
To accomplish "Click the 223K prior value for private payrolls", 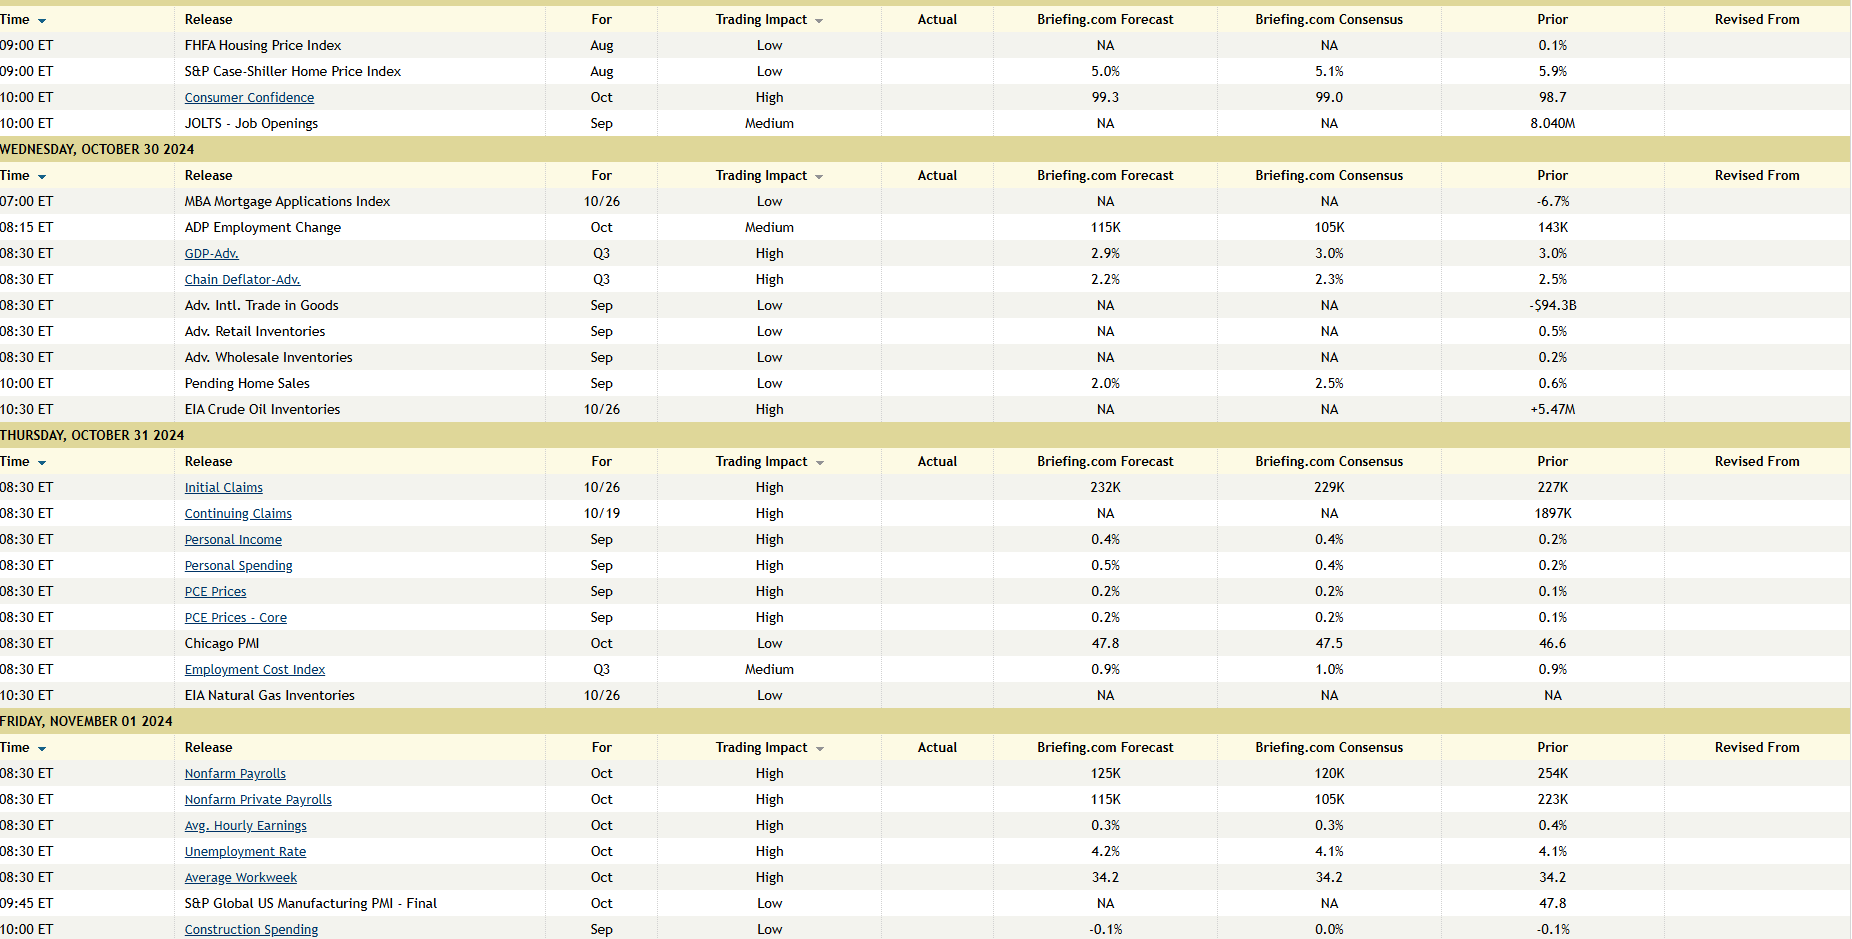I will point(1552,799).
